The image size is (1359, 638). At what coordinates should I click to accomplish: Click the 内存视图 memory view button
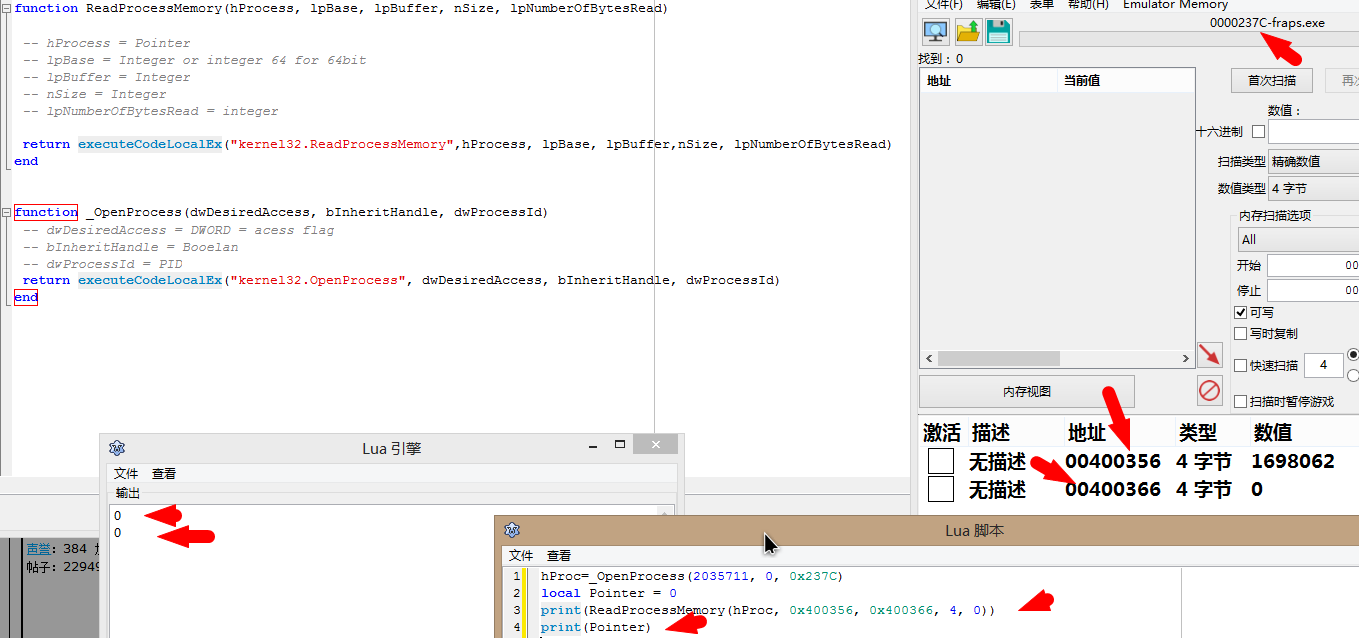(x=1026, y=392)
